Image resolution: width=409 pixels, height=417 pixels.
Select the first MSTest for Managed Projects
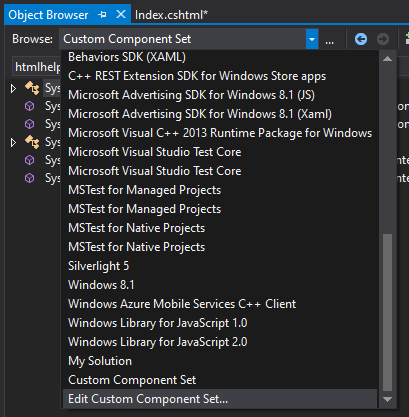[x=220, y=190]
